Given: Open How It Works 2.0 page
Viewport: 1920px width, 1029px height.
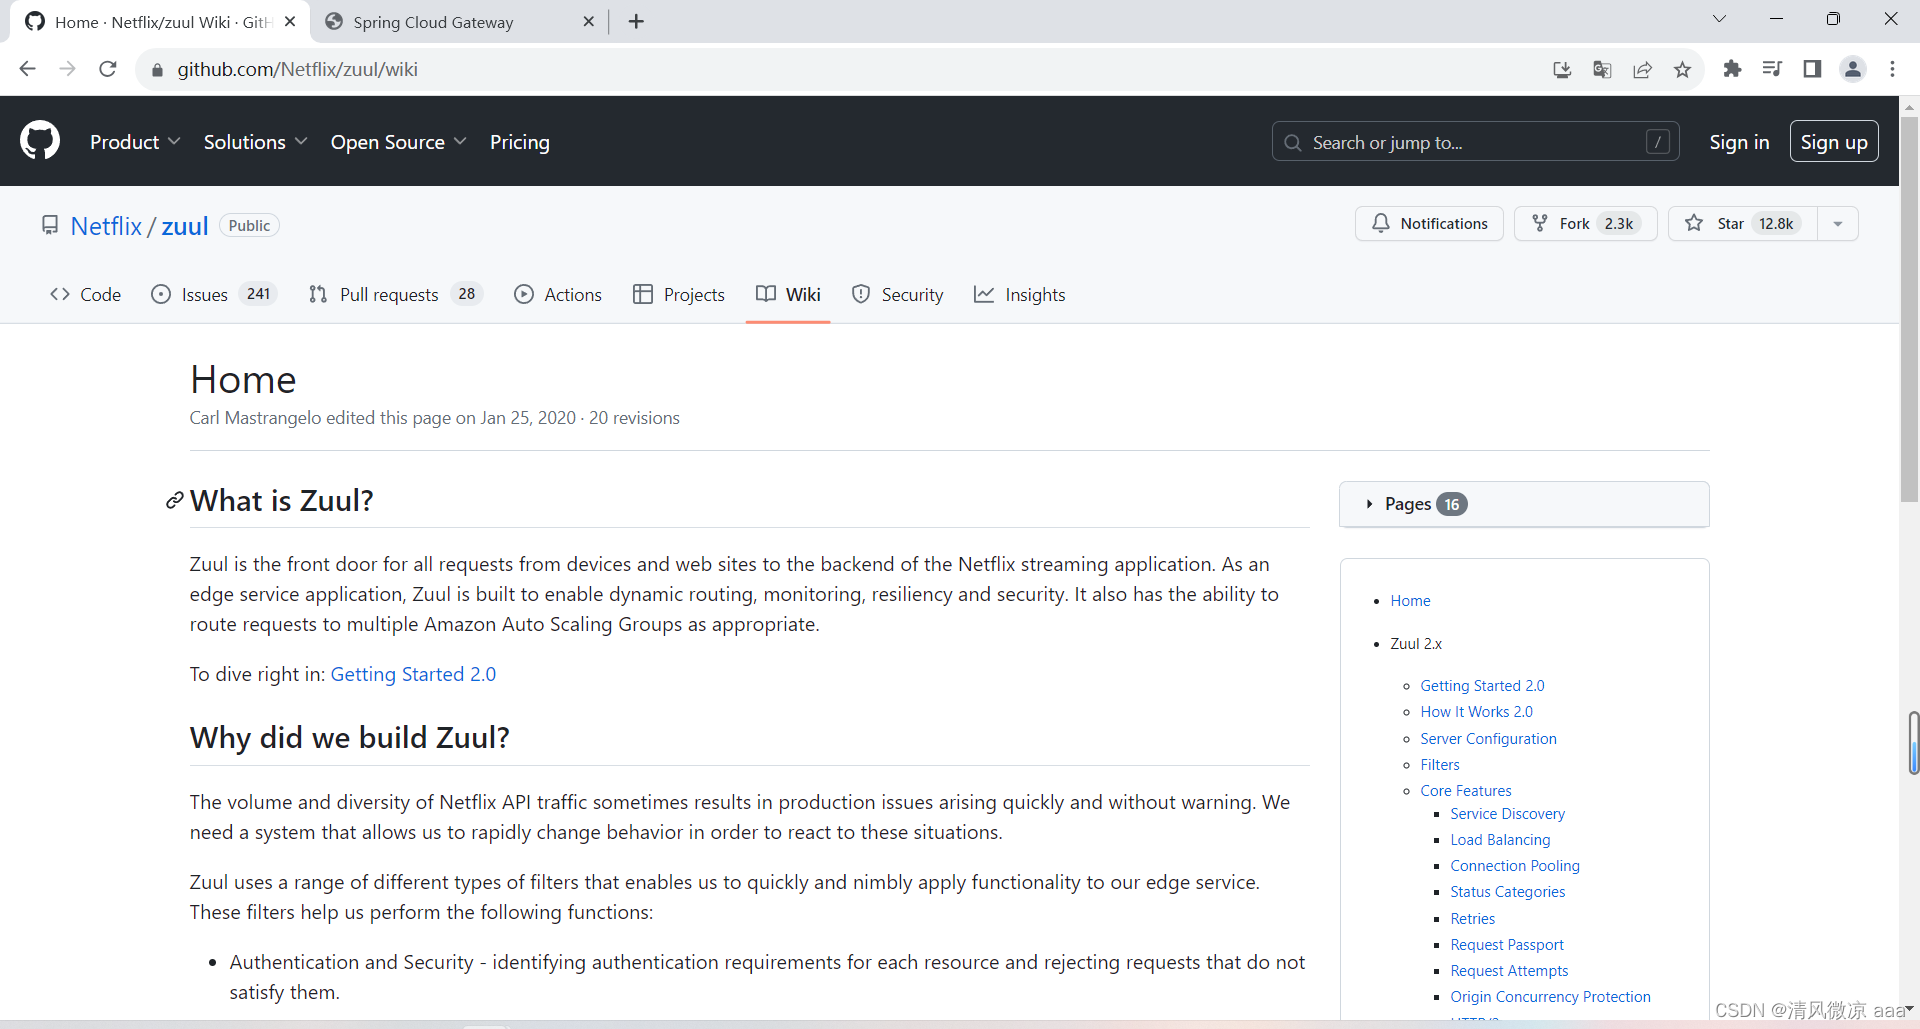Looking at the screenshot, I should (x=1476, y=711).
